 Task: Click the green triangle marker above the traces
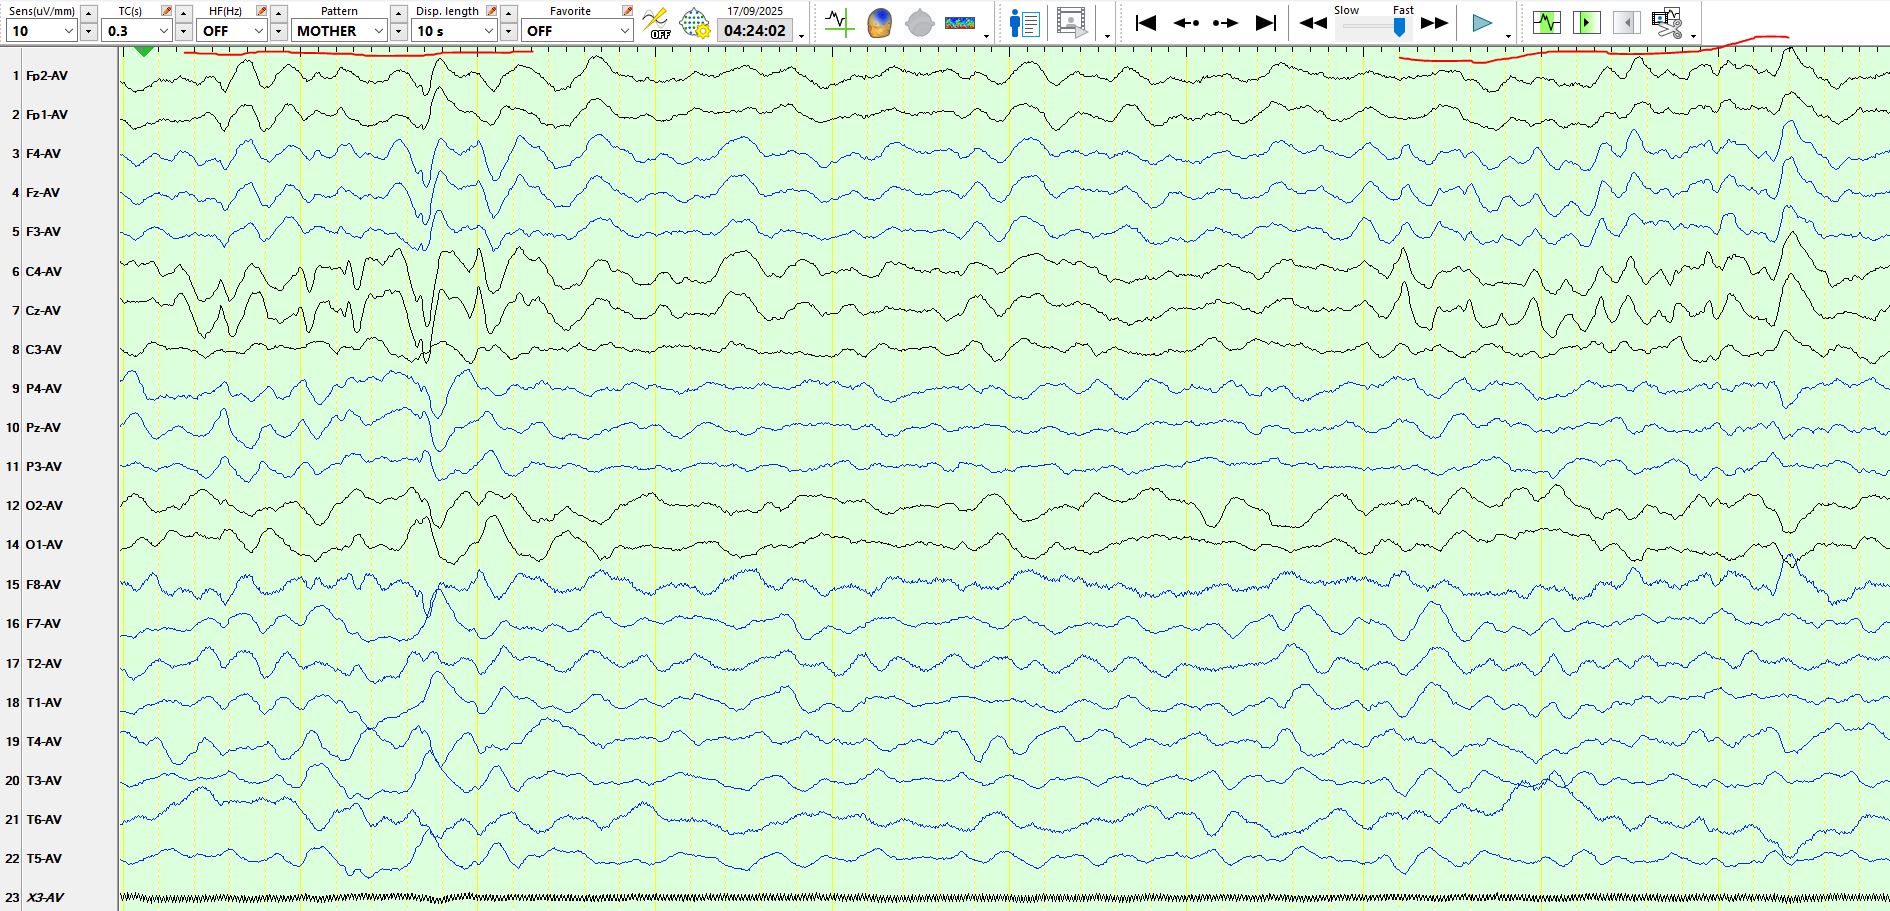144,50
